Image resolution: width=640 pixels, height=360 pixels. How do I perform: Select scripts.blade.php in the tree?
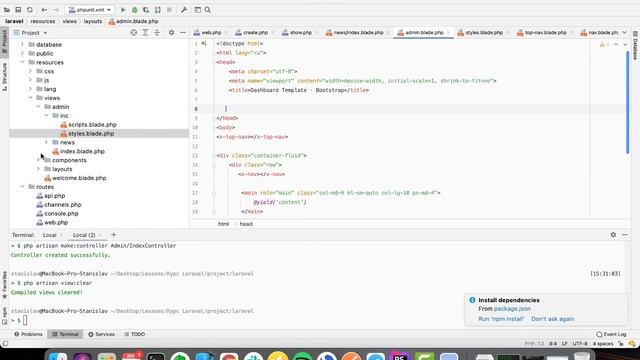(x=92, y=124)
